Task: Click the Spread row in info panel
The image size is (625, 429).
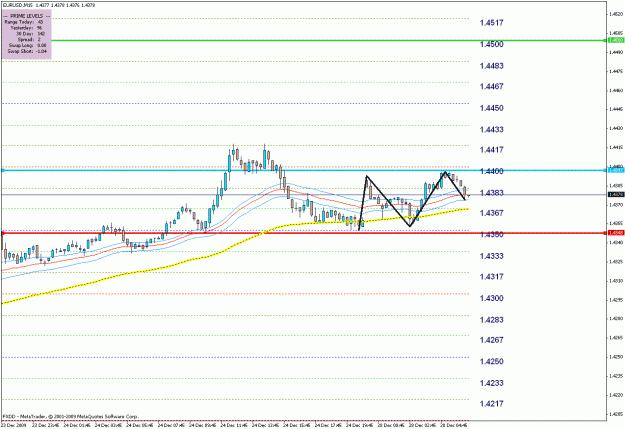Action: [30, 40]
